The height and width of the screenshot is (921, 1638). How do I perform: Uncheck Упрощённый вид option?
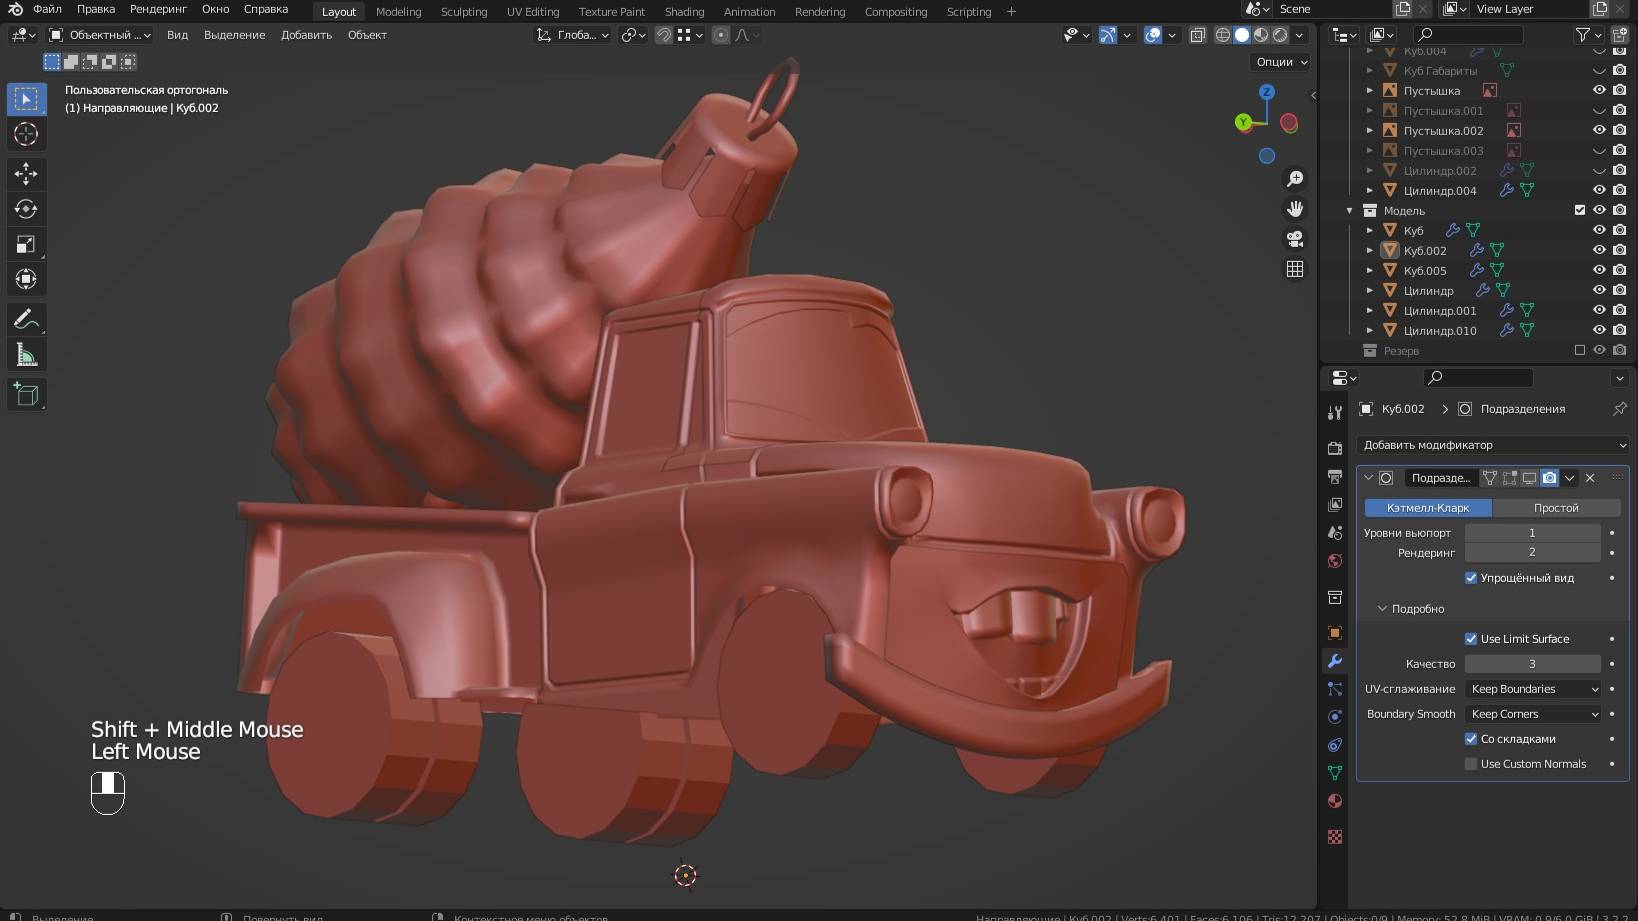pyautogui.click(x=1471, y=578)
